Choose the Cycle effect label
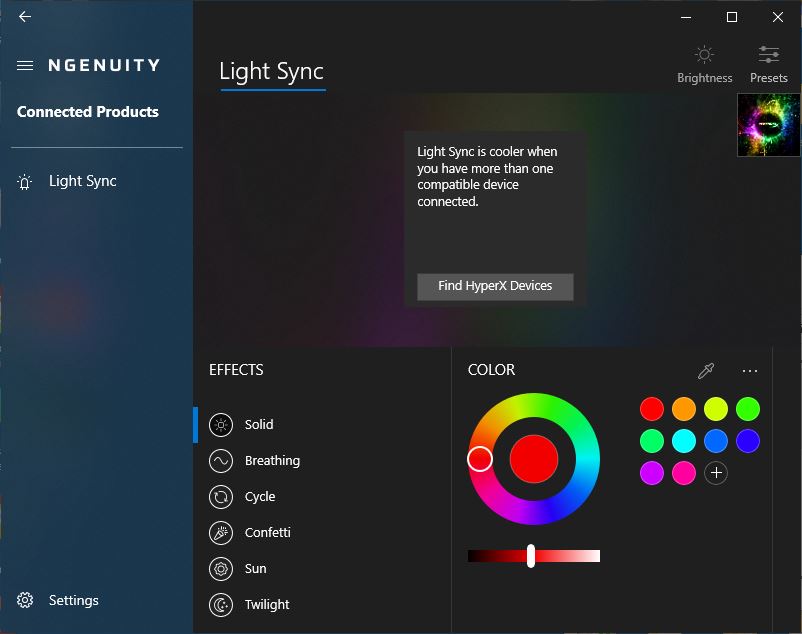Viewport: 802px width, 634px height. 260,496
